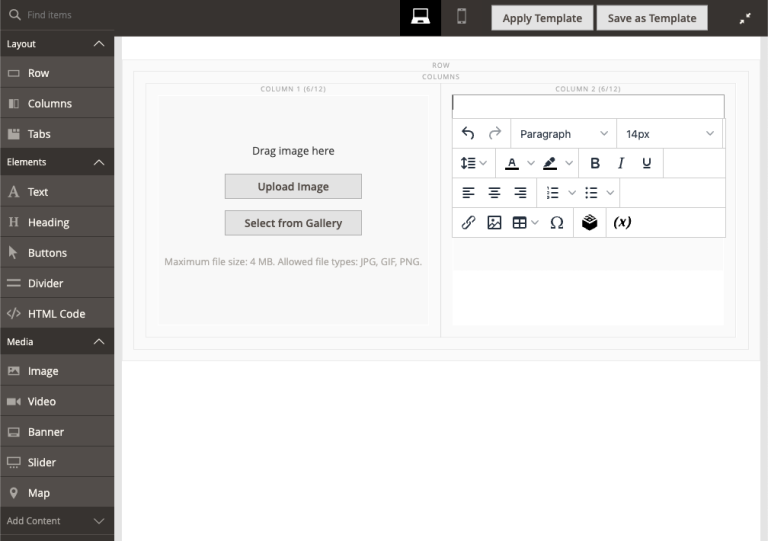Select the Banner item under Media

tap(45, 432)
